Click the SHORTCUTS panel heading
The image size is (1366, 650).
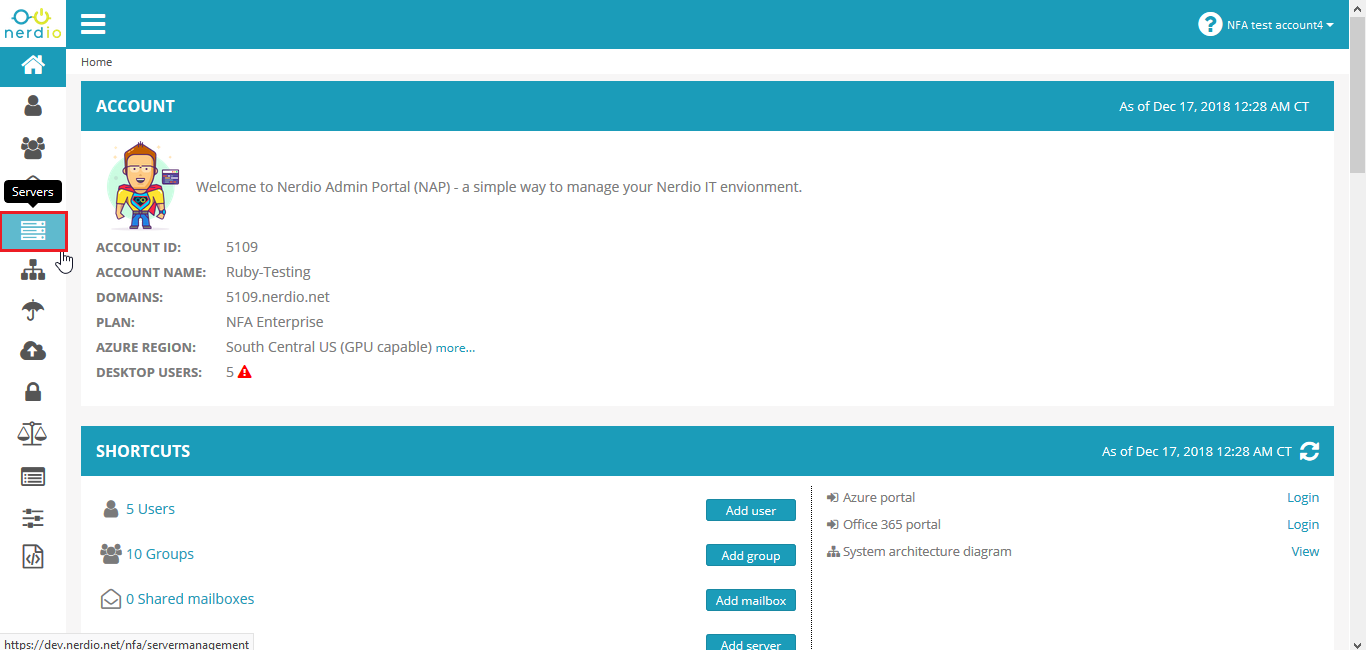[x=143, y=451]
